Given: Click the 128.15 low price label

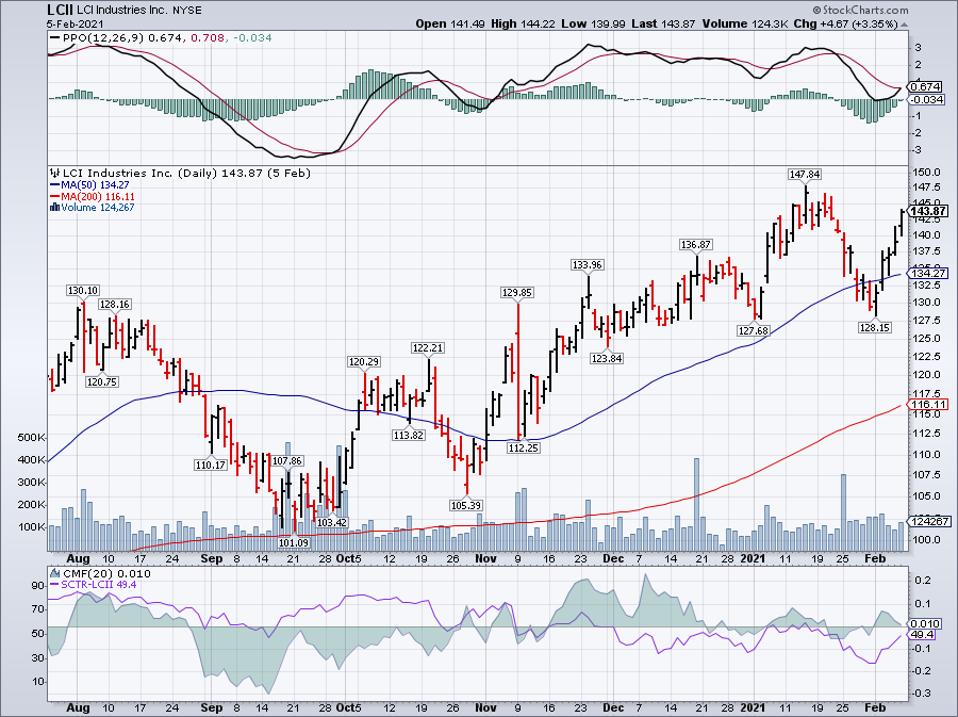Looking at the screenshot, I should coord(875,328).
